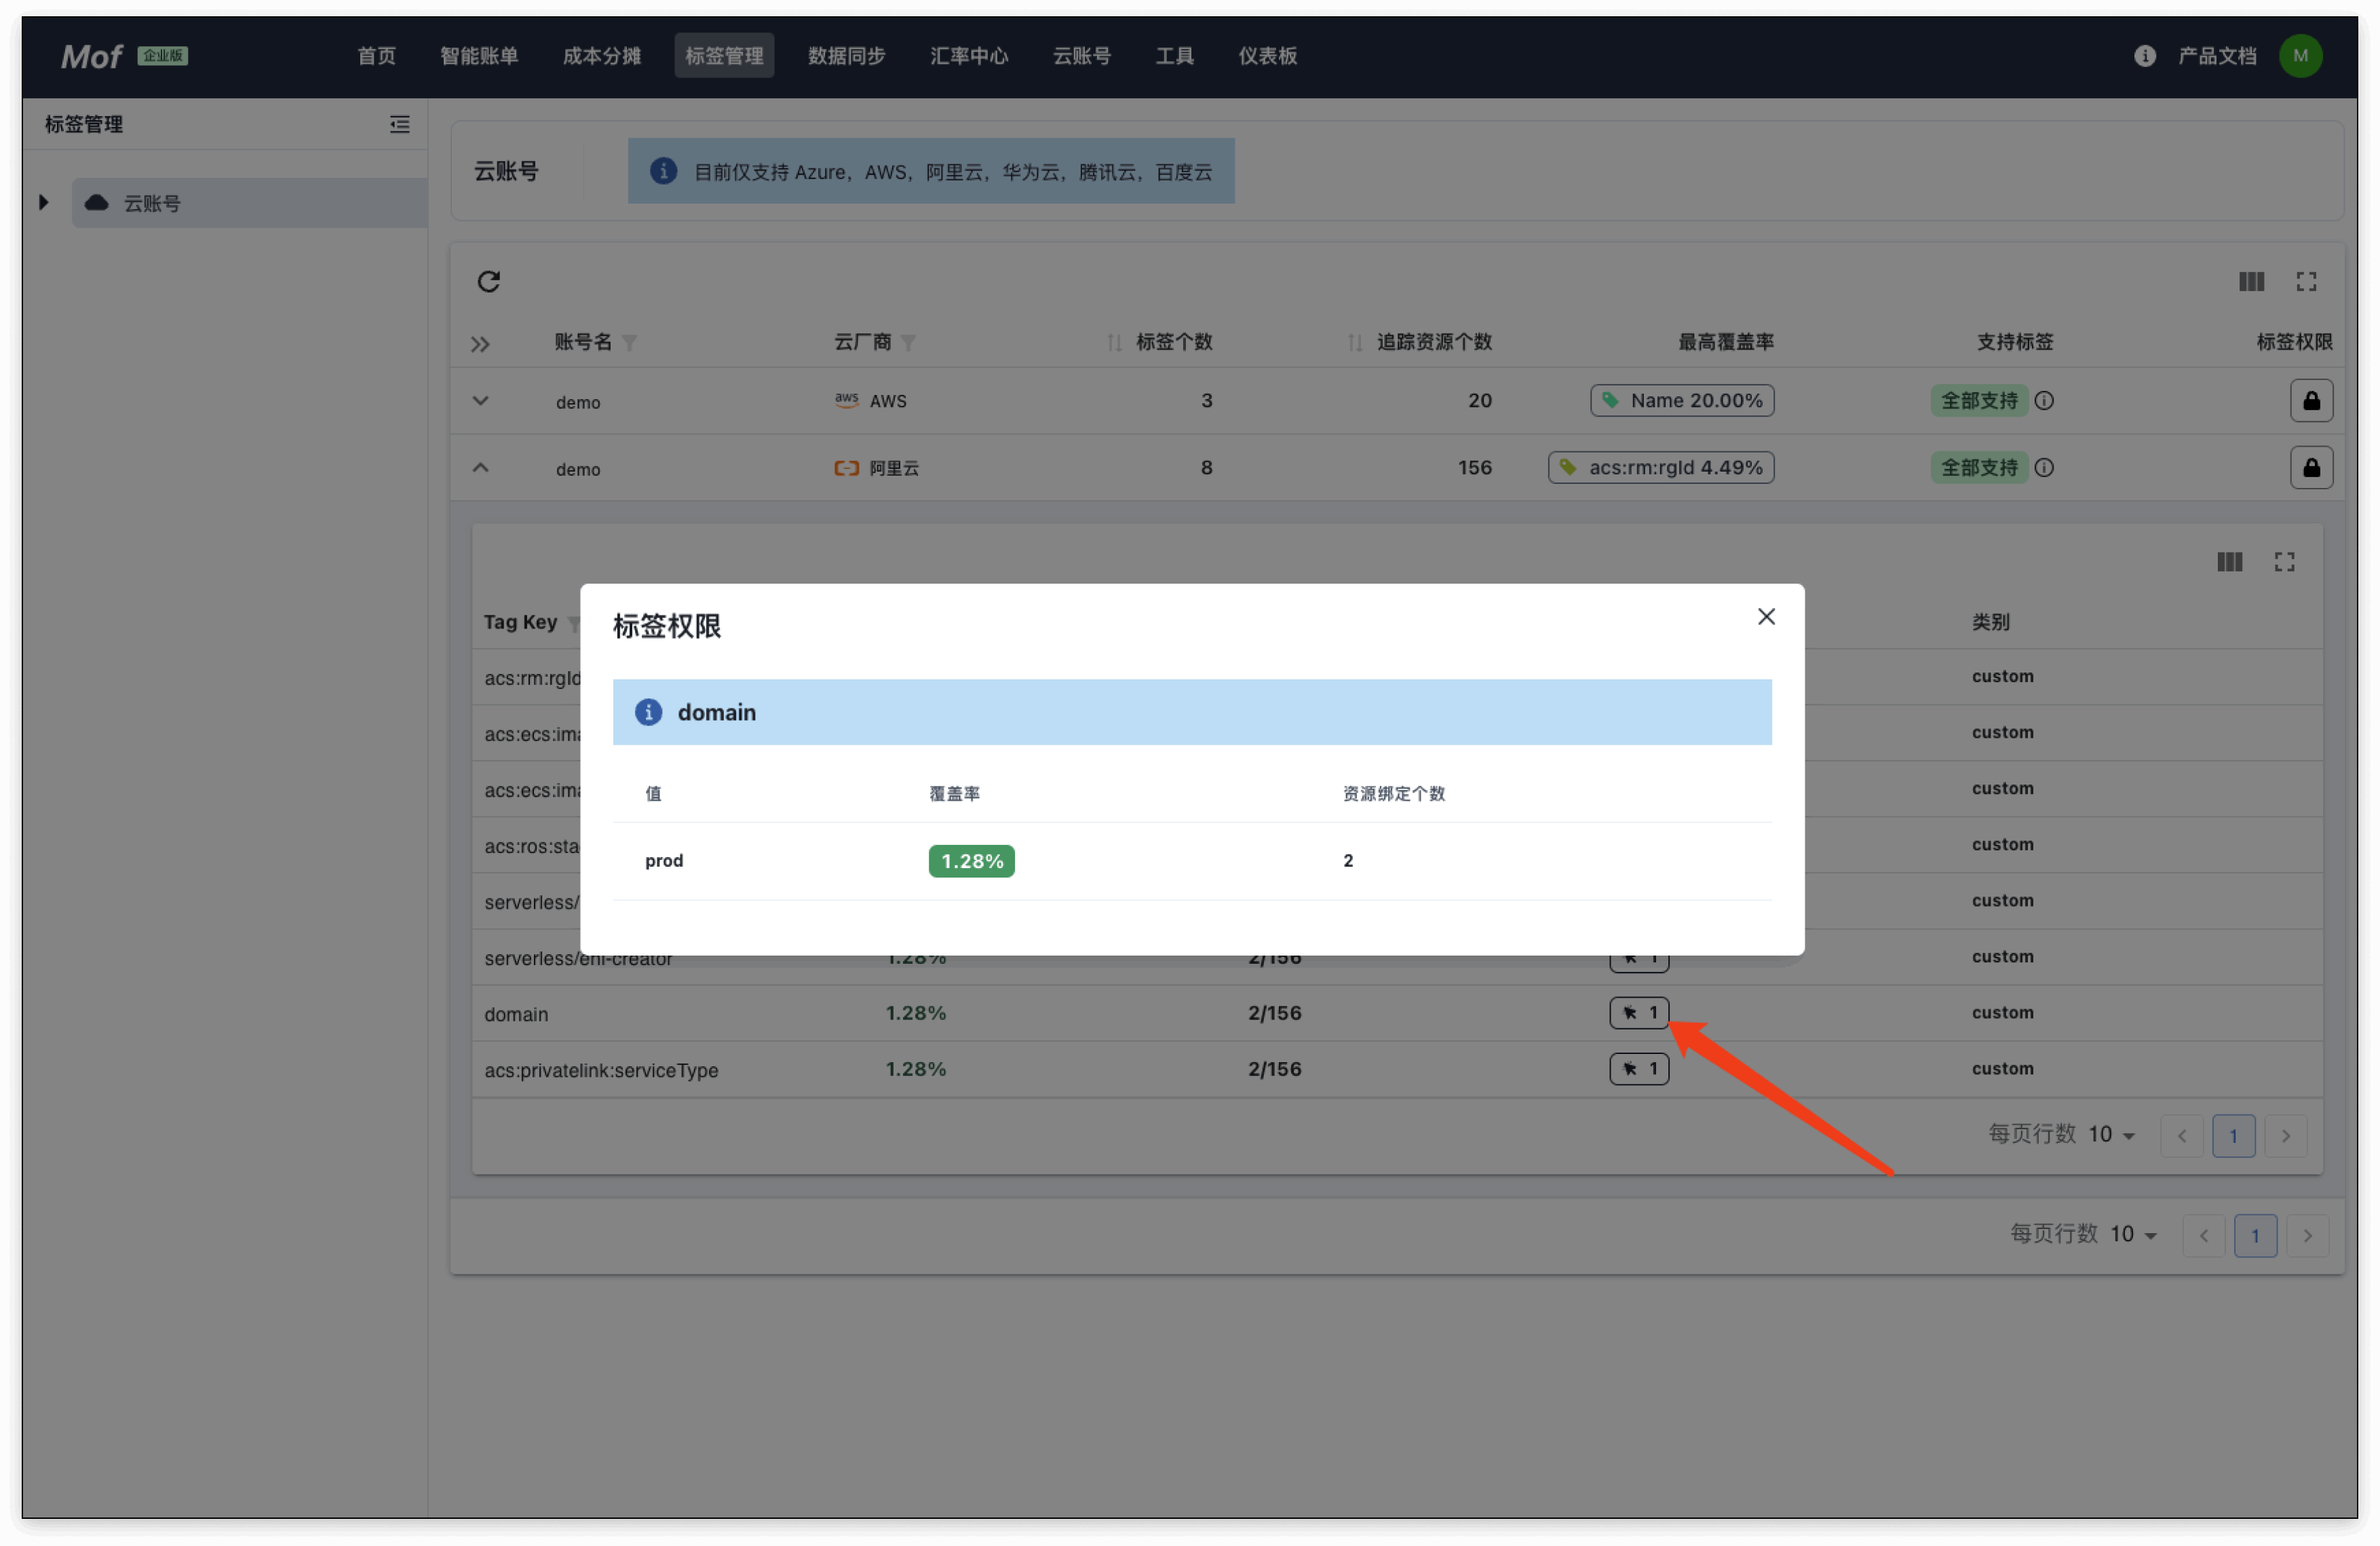2380x1546 pixels.
Task: Open the 仪表板 menu
Action: coord(1267,56)
